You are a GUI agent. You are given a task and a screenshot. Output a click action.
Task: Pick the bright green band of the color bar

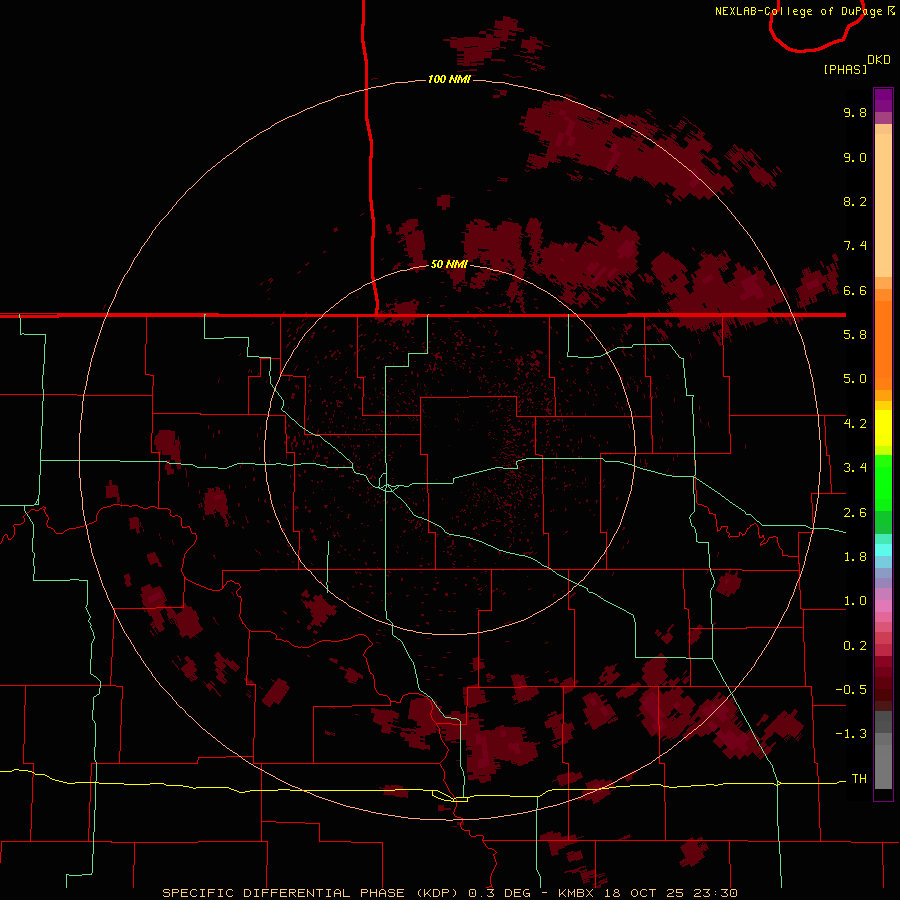click(x=883, y=481)
